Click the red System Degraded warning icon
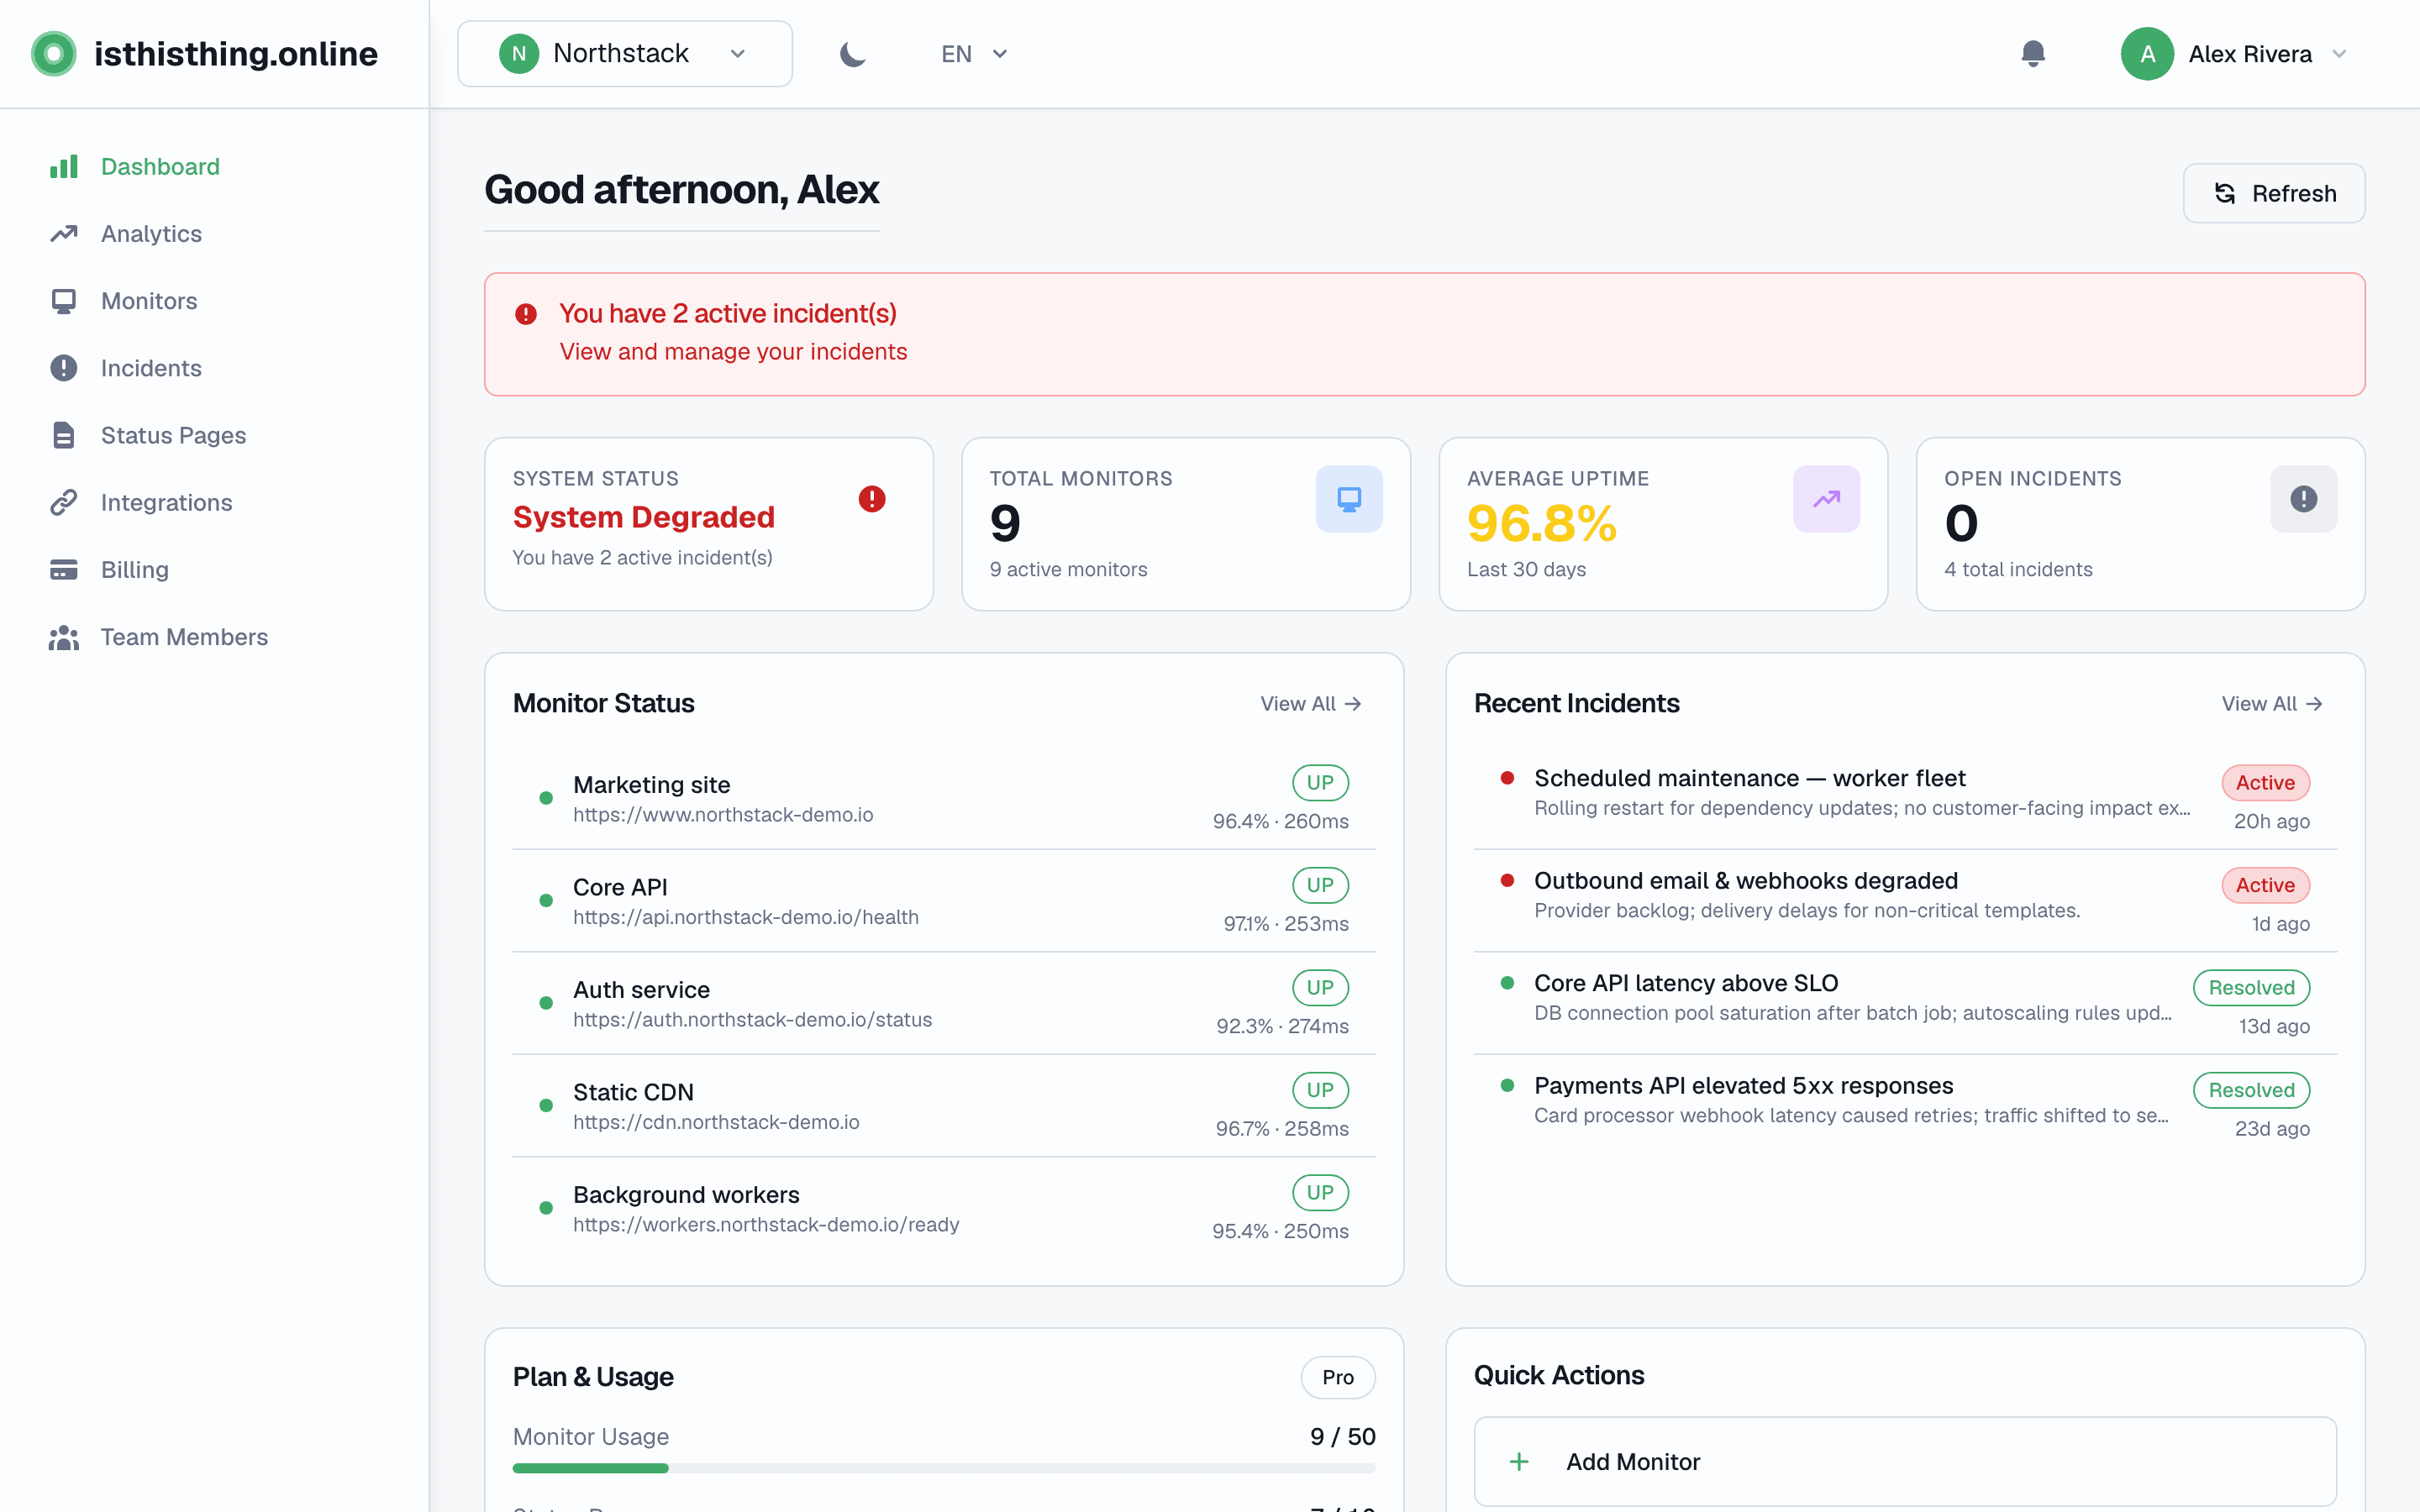 (872, 499)
